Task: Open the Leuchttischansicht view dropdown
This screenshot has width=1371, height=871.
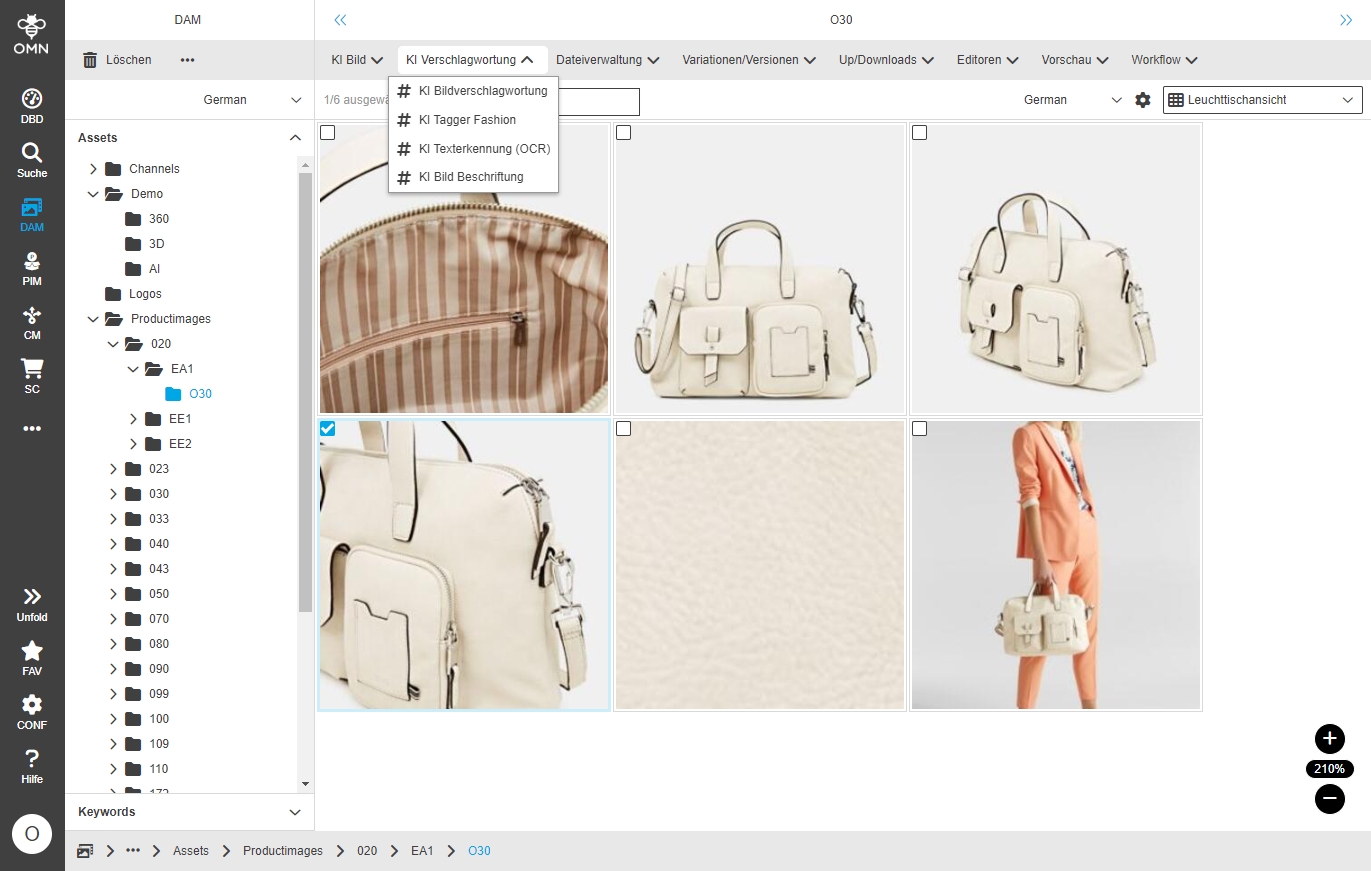Action: click(1262, 100)
